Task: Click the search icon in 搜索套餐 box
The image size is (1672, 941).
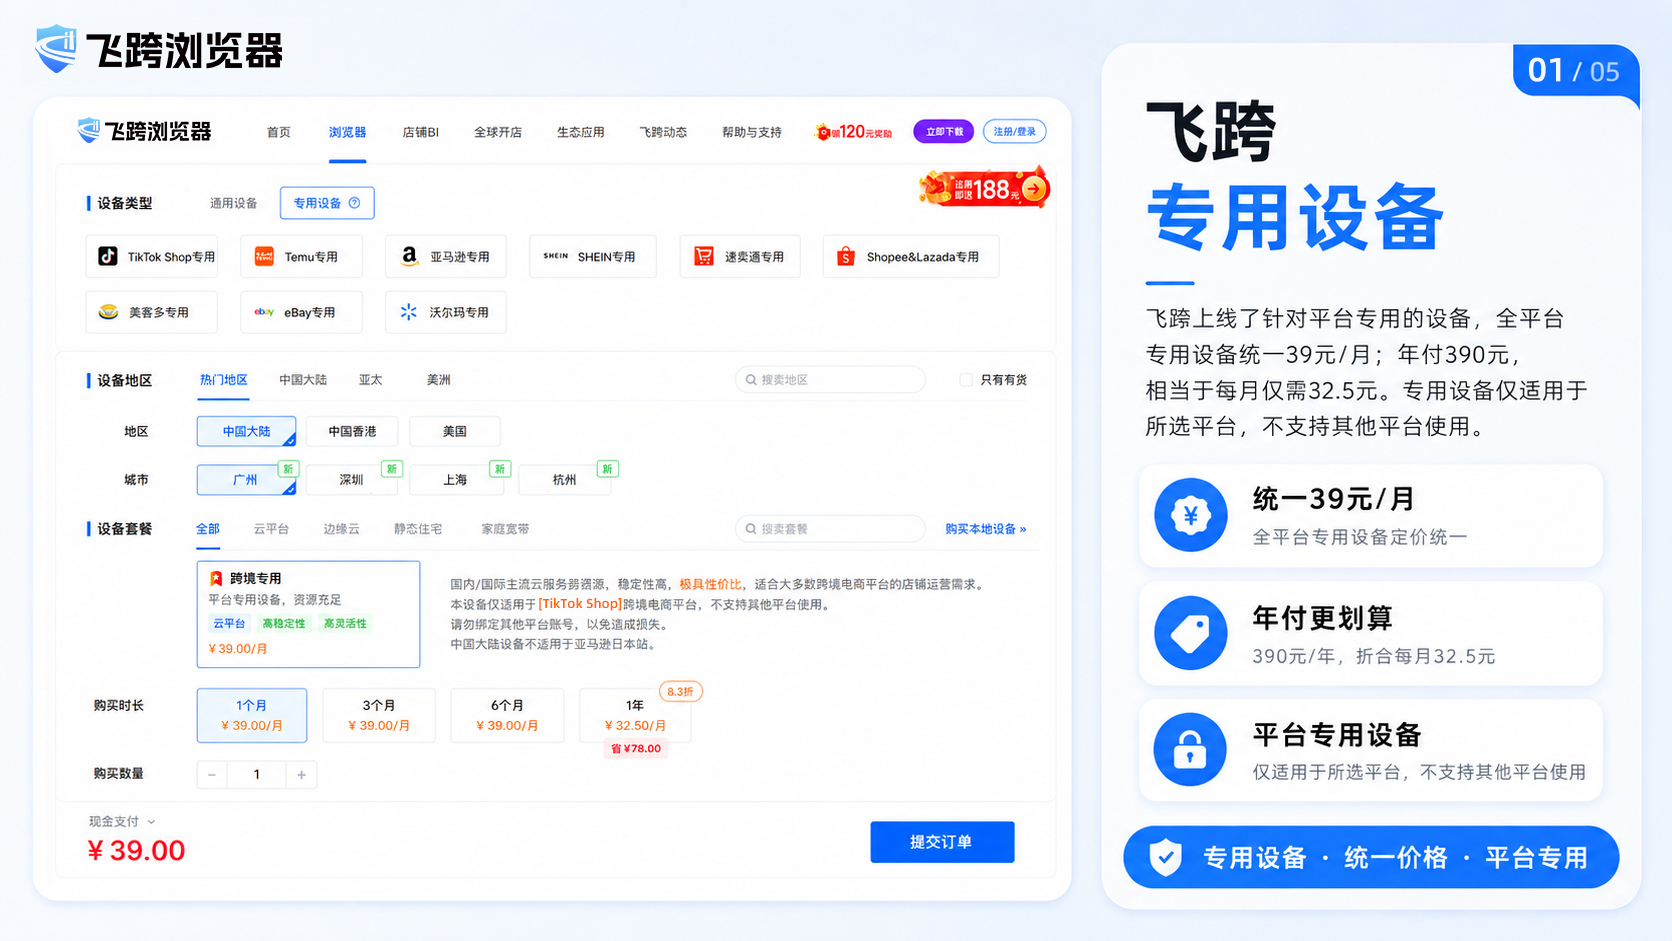Action: tap(751, 529)
